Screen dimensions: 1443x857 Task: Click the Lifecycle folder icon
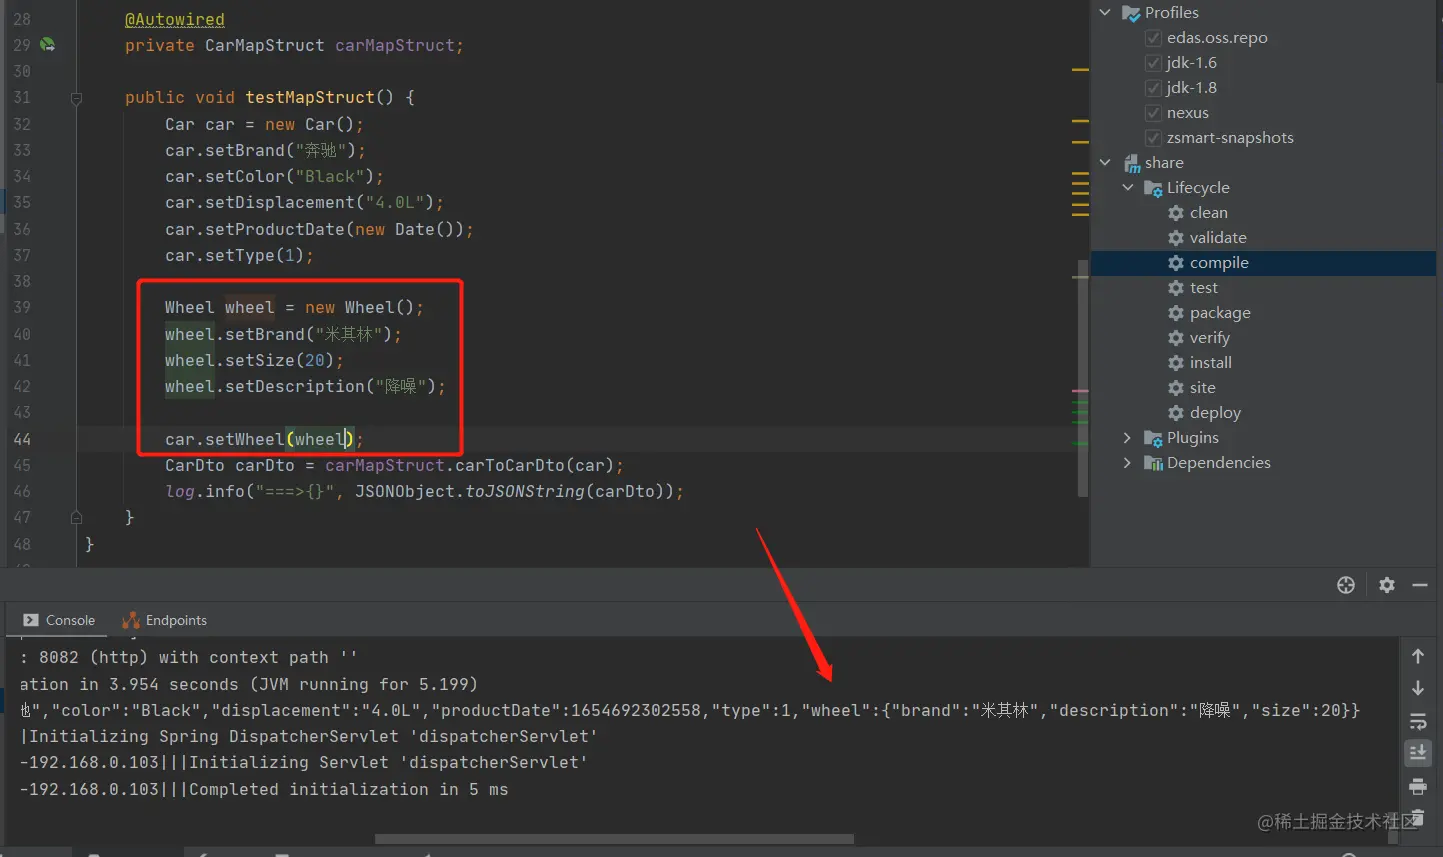point(1153,188)
